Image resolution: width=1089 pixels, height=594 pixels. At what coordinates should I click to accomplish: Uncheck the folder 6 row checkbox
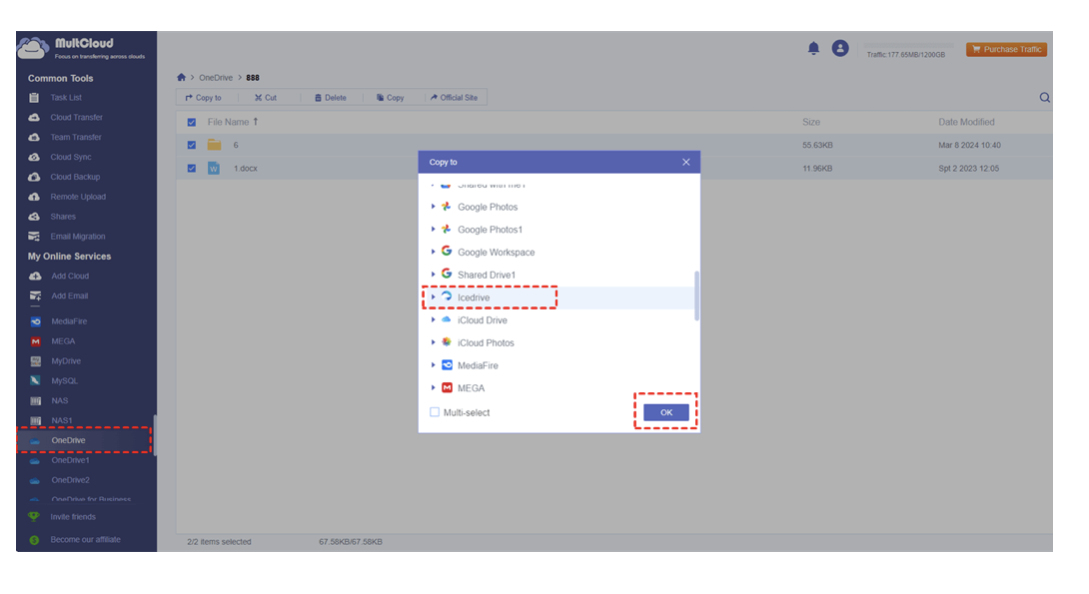click(x=192, y=145)
